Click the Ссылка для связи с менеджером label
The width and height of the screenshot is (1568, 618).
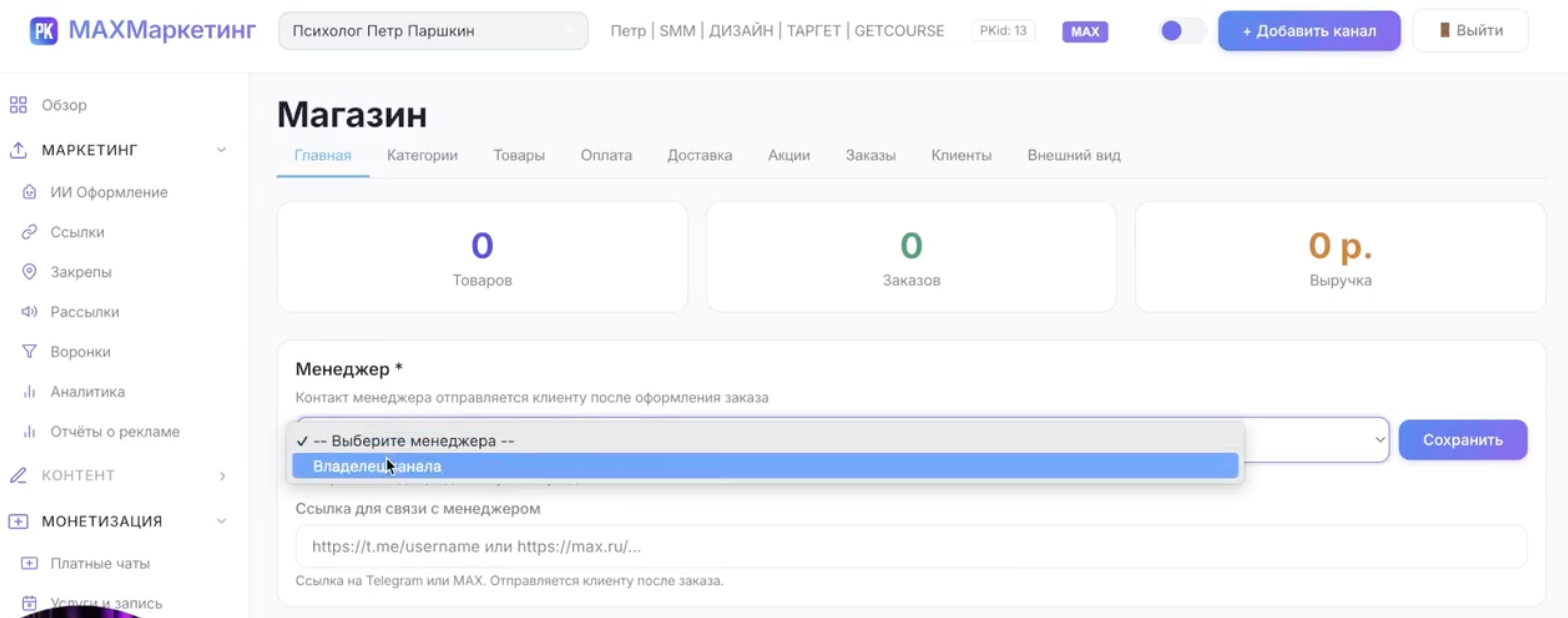418,508
